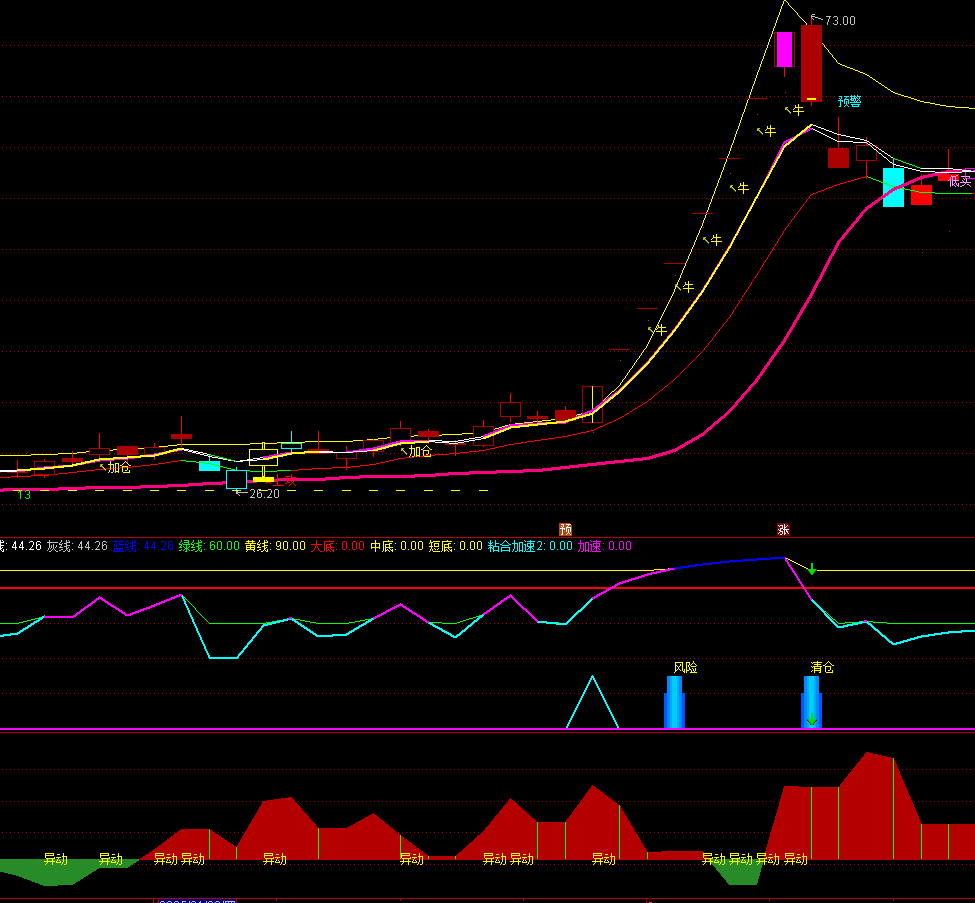Click the leftmost 加仓 marker
Viewport: 975px width, 903px height.
[118, 467]
